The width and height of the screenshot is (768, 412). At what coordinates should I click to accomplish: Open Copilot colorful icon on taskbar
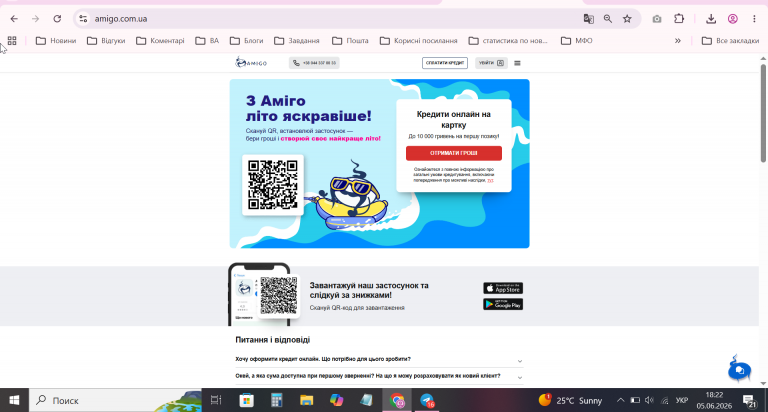[336, 400]
